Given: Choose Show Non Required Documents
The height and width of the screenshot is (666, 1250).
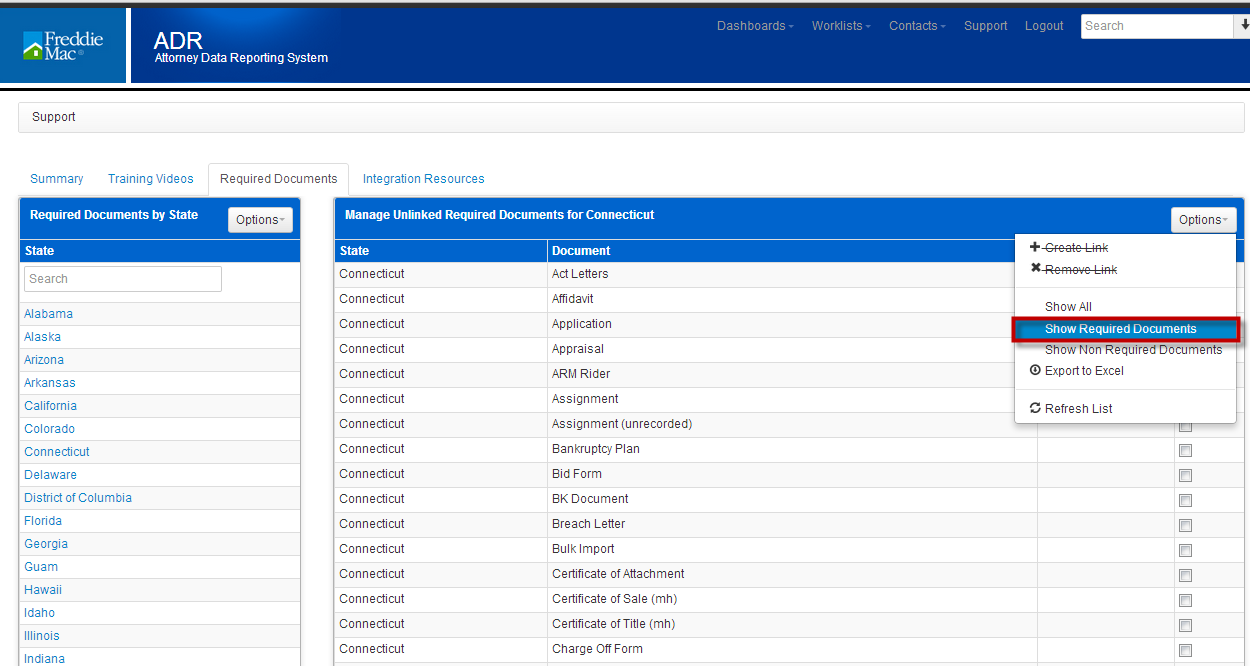Looking at the screenshot, I should tap(1133, 350).
